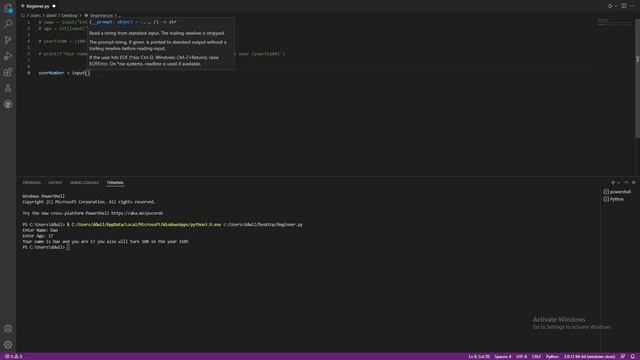Select the Beginner.py editor tab

38,6
